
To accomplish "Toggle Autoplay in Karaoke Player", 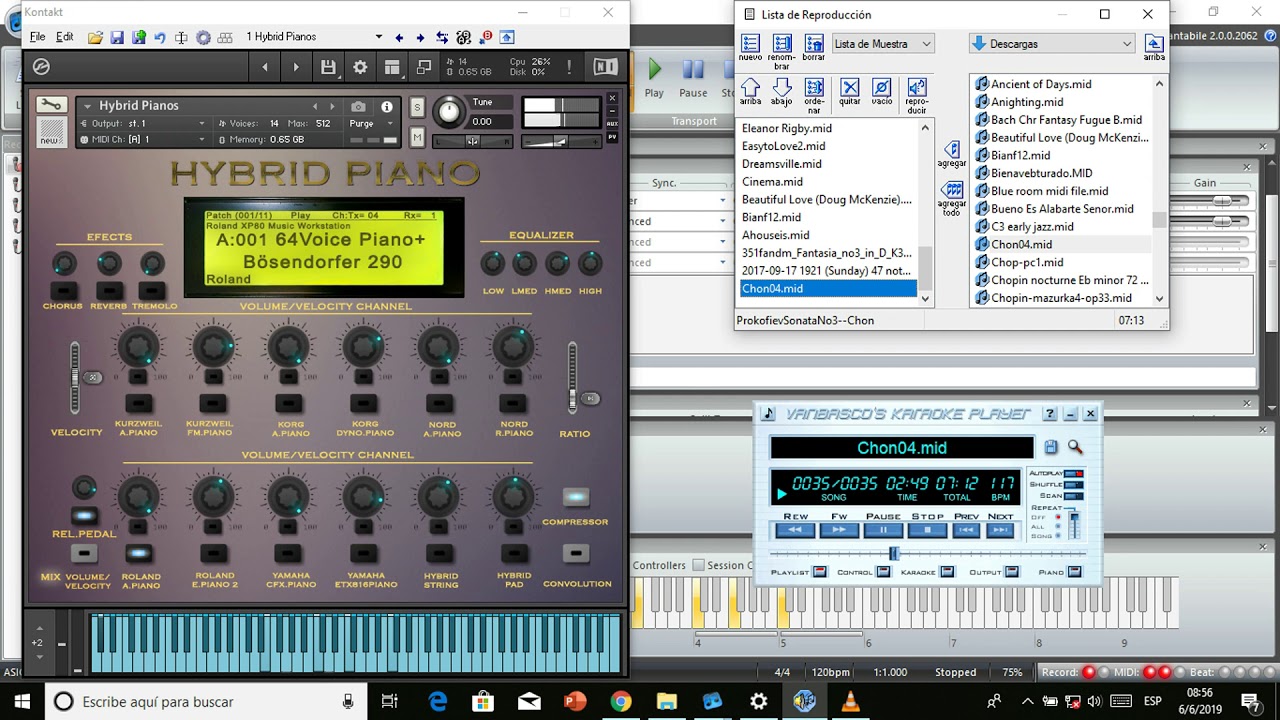I will 1073,473.
